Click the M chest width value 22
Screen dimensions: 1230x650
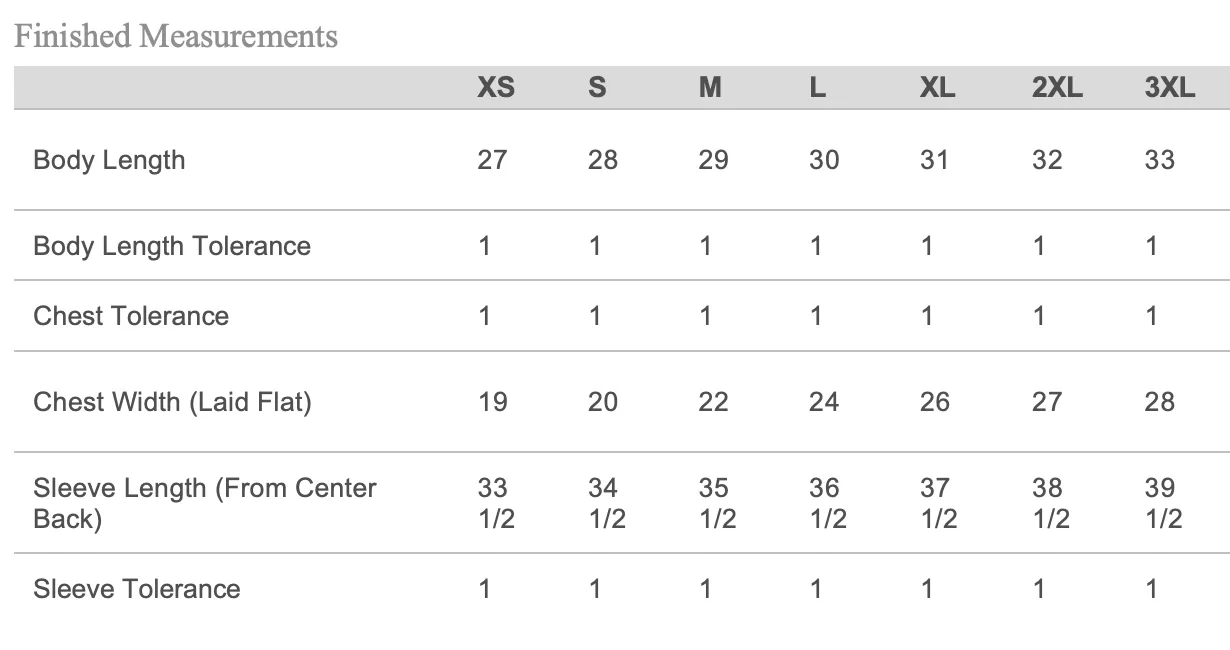[x=713, y=402]
